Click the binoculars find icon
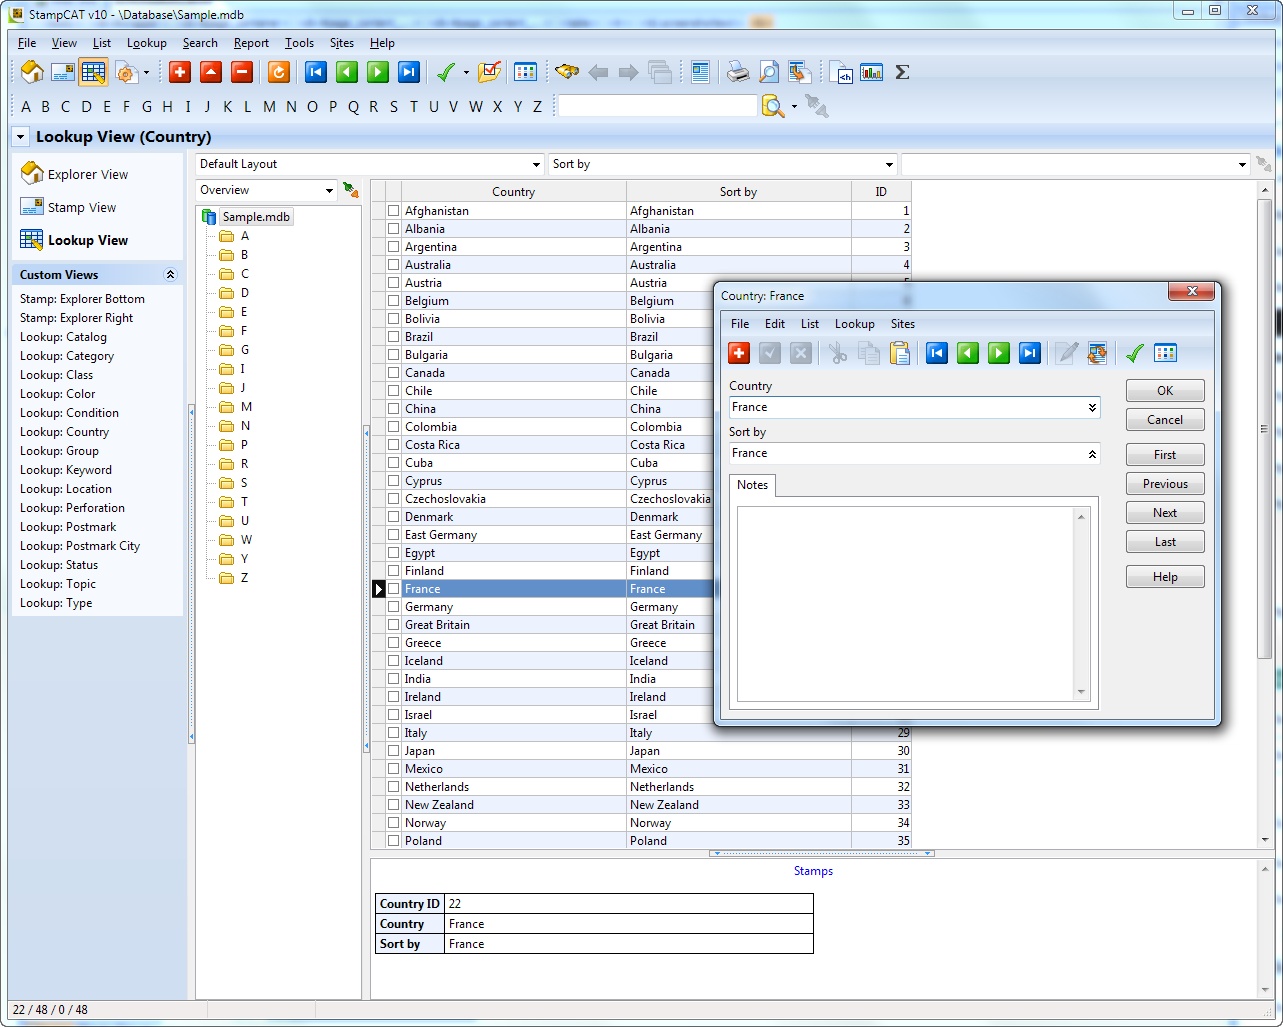1283x1027 pixels. [x=567, y=72]
